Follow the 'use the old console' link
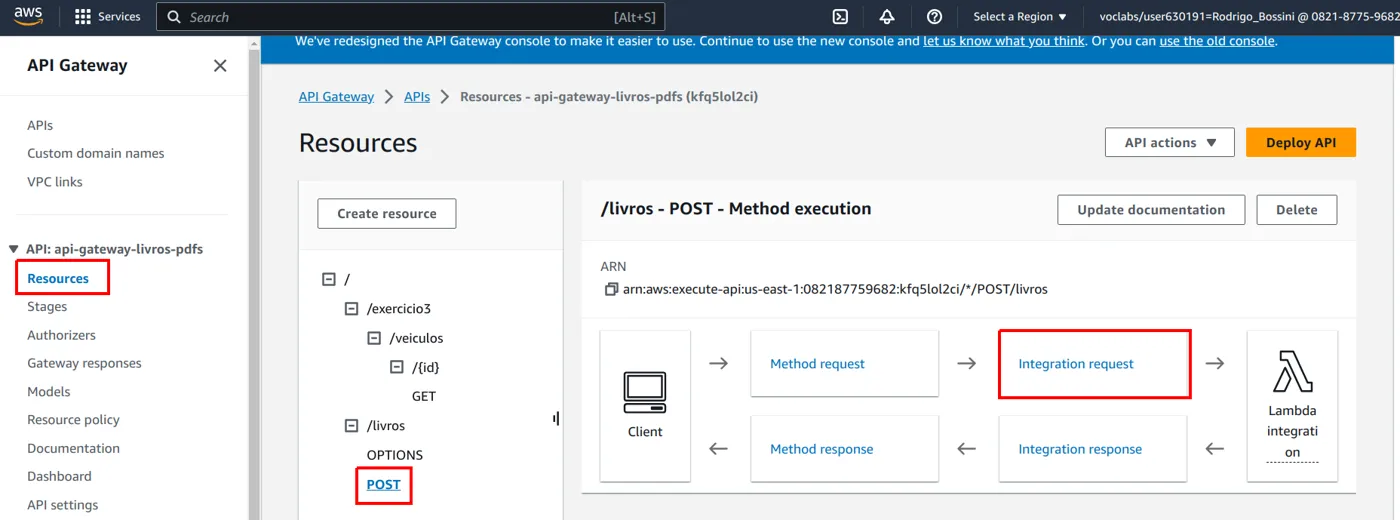The image size is (1400, 520). click(x=1217, y=41)
